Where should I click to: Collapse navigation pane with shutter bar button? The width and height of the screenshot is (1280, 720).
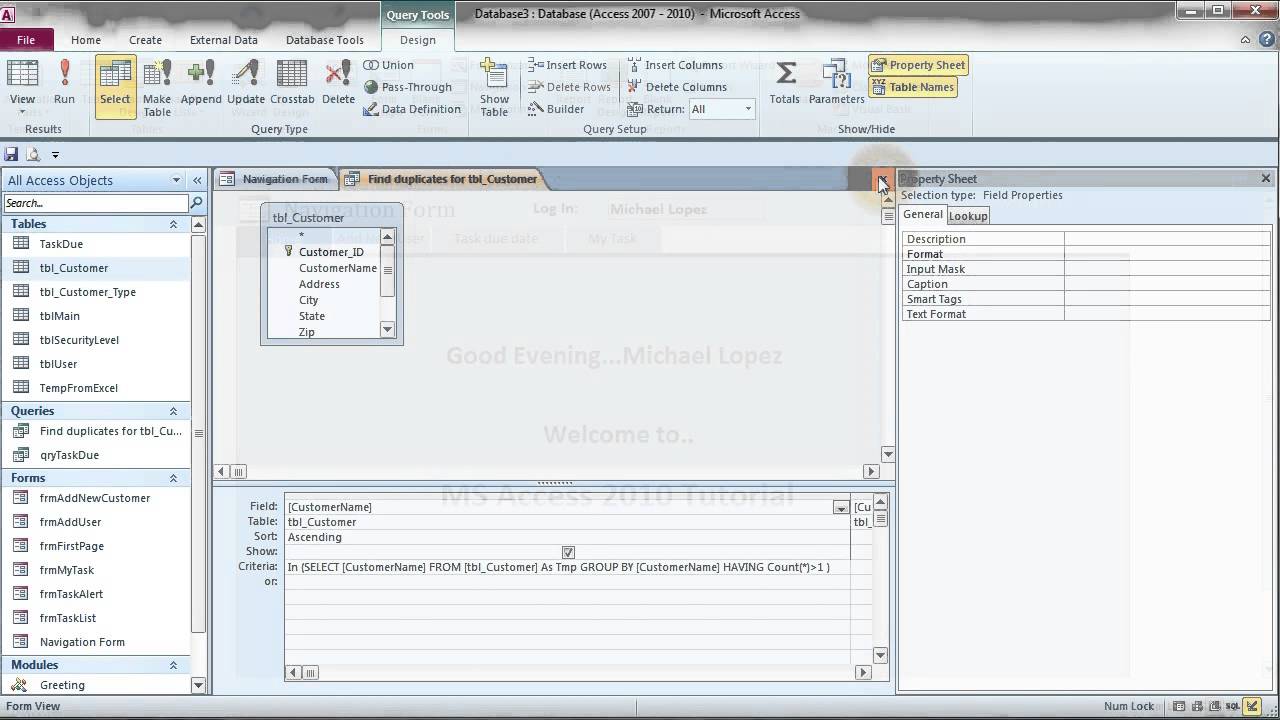[197, 180]
